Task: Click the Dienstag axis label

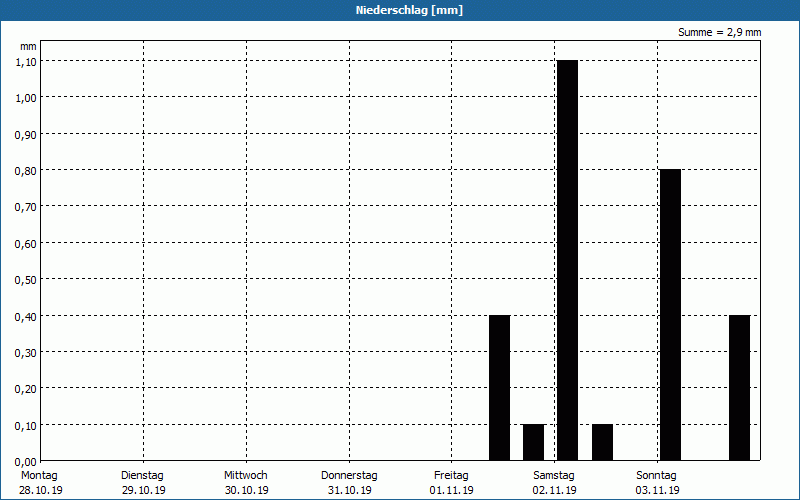Action: (142, 476)
